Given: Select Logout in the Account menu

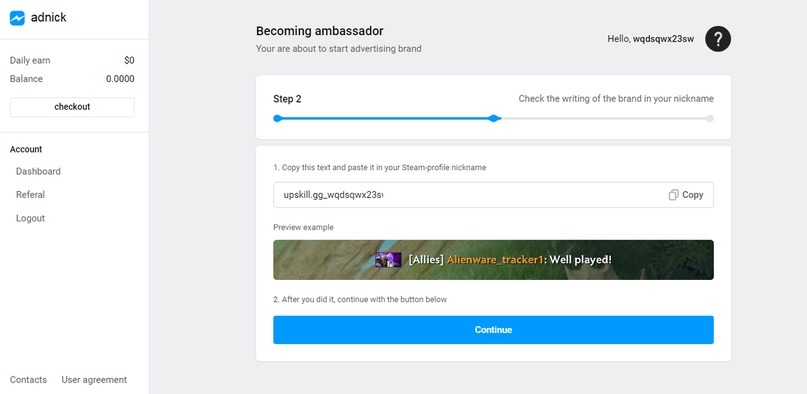Looking at the screenshot, I should pos(30,218).
